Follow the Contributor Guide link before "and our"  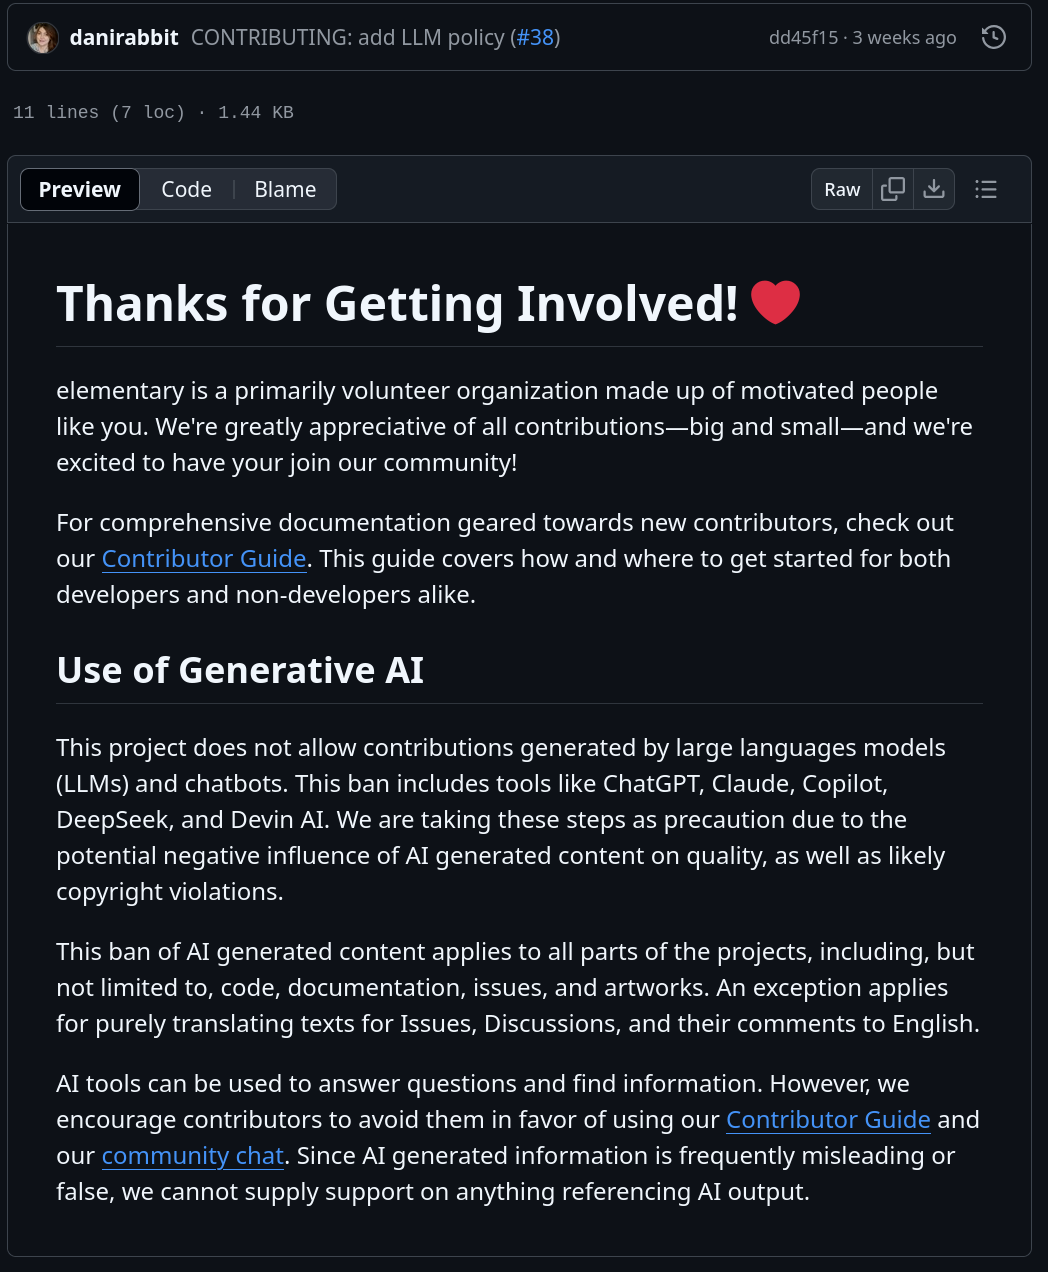click(828, 1120)
